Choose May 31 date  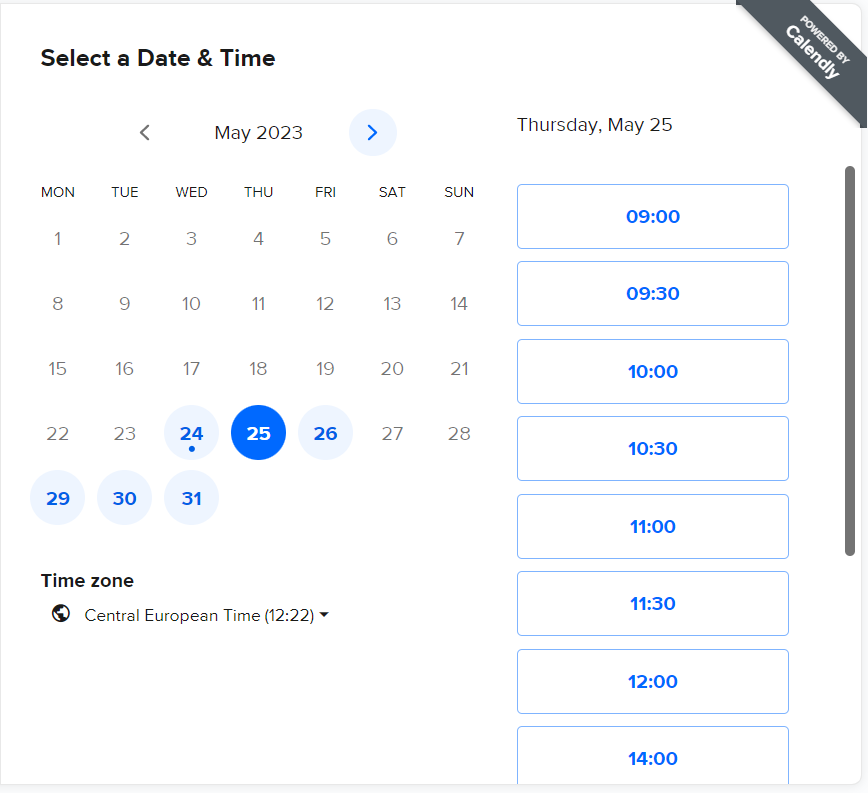tap(191, 497)
